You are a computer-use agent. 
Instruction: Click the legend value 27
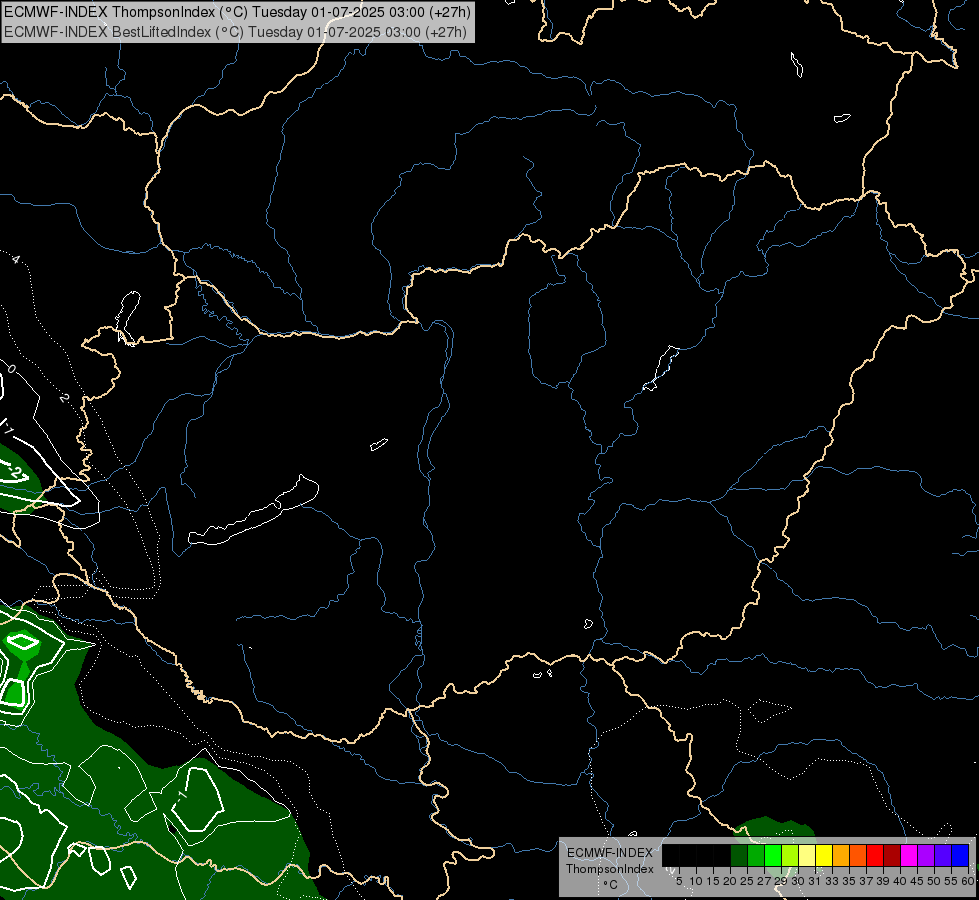click(764, 881)
